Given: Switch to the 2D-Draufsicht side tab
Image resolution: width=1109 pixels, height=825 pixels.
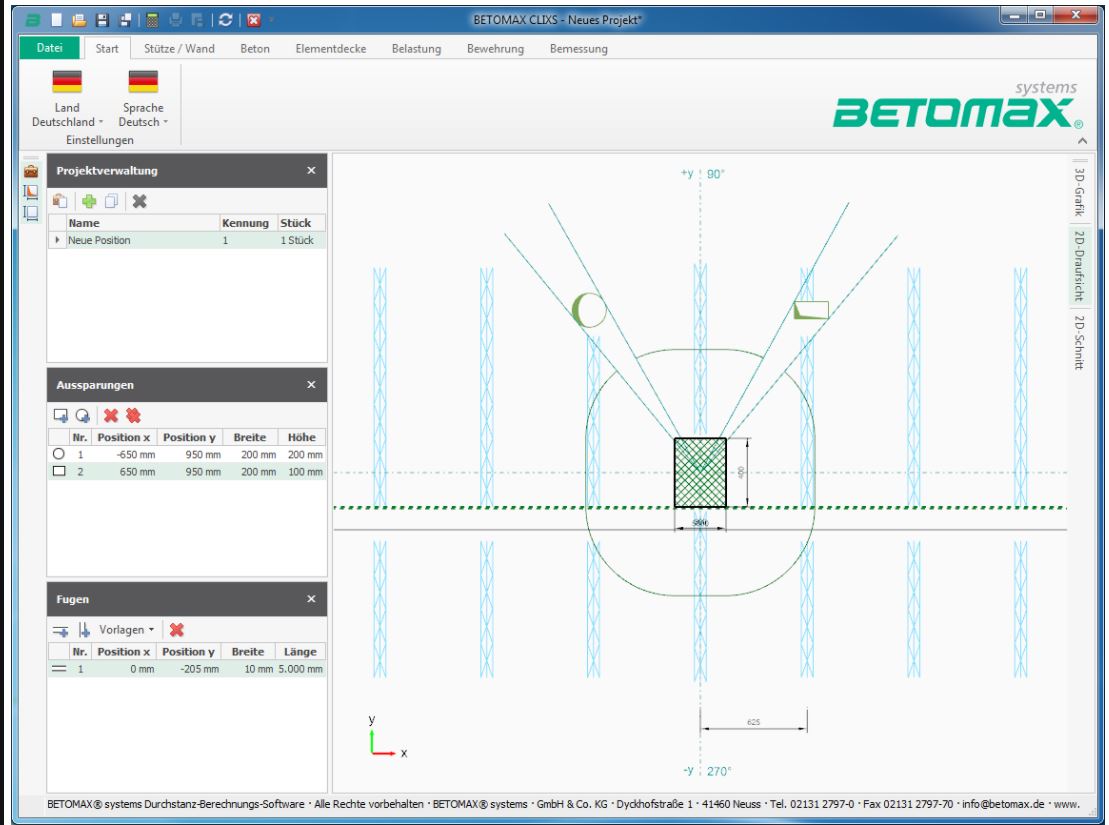Looking at the screenshot, I should [1079, 265].
